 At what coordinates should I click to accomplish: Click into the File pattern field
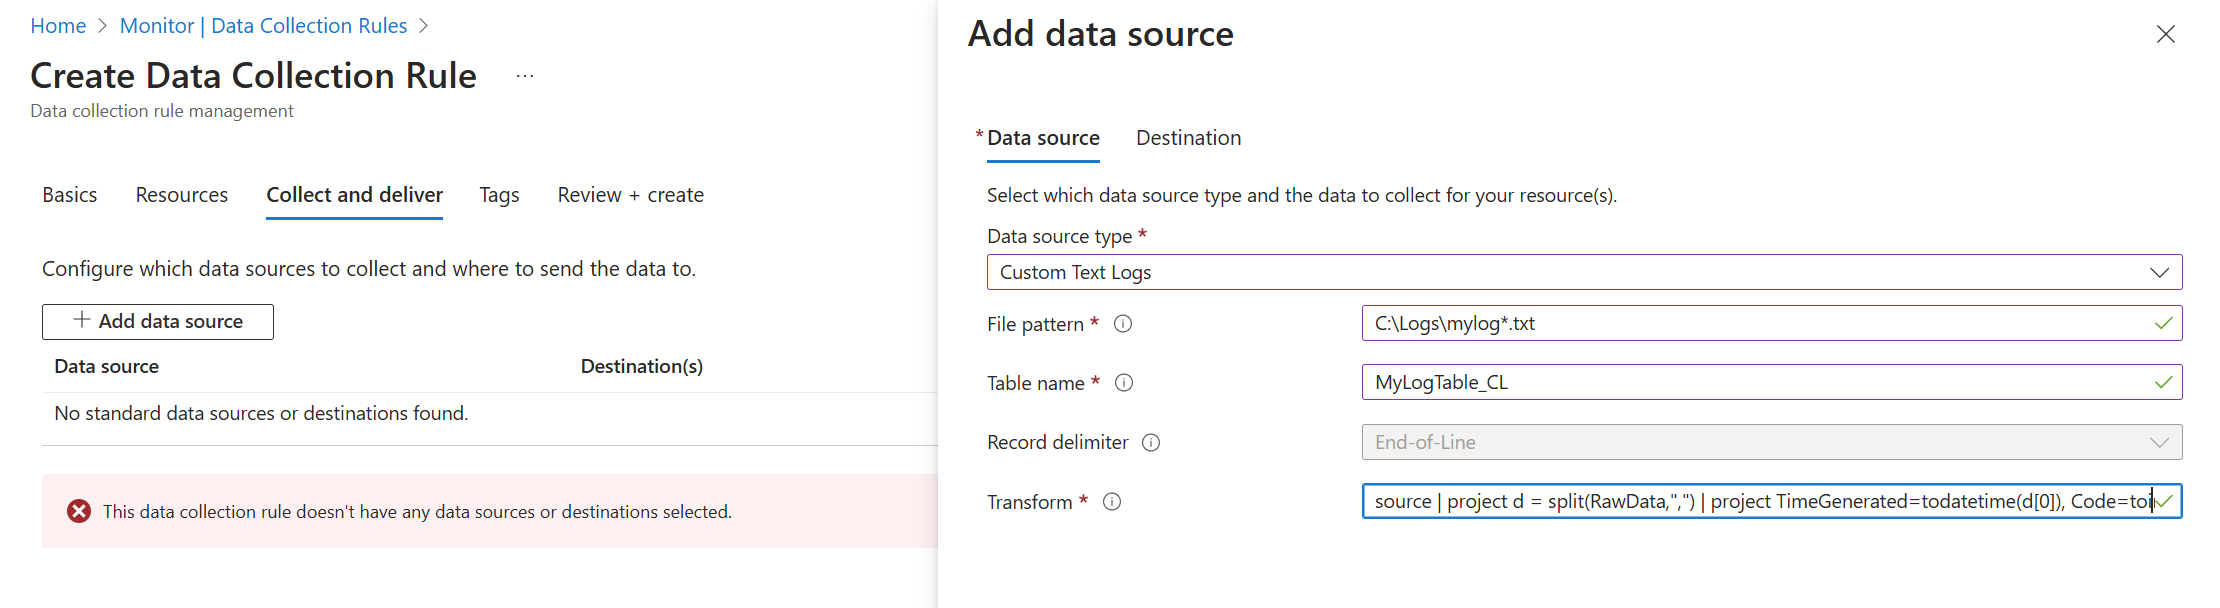[x=1750, y=324]
